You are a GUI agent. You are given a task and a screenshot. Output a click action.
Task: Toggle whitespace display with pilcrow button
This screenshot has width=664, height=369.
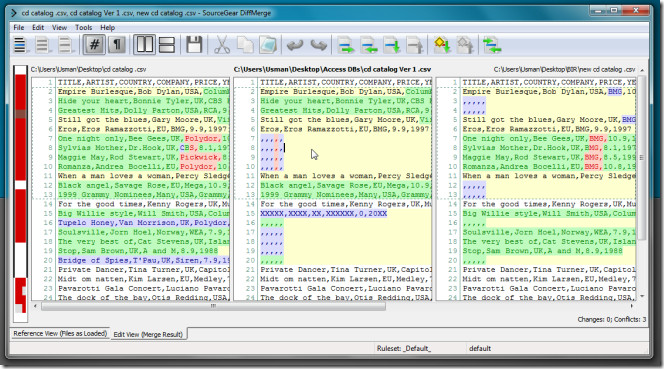[116, 45]
